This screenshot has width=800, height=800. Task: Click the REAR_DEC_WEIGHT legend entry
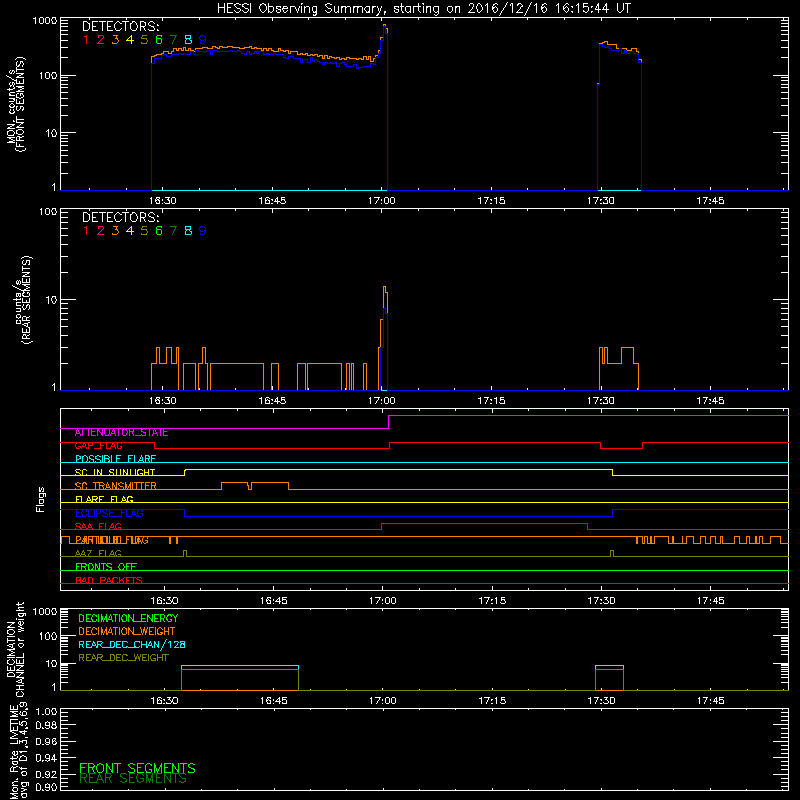click(x=123, y=658)
